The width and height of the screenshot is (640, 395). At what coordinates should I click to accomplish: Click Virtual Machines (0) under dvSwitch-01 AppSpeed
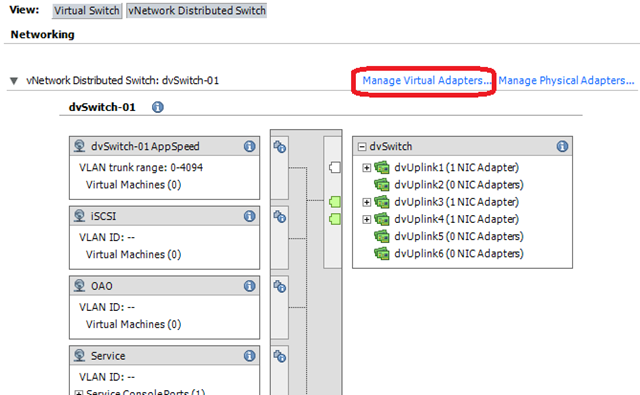click(x=133, y=185)
